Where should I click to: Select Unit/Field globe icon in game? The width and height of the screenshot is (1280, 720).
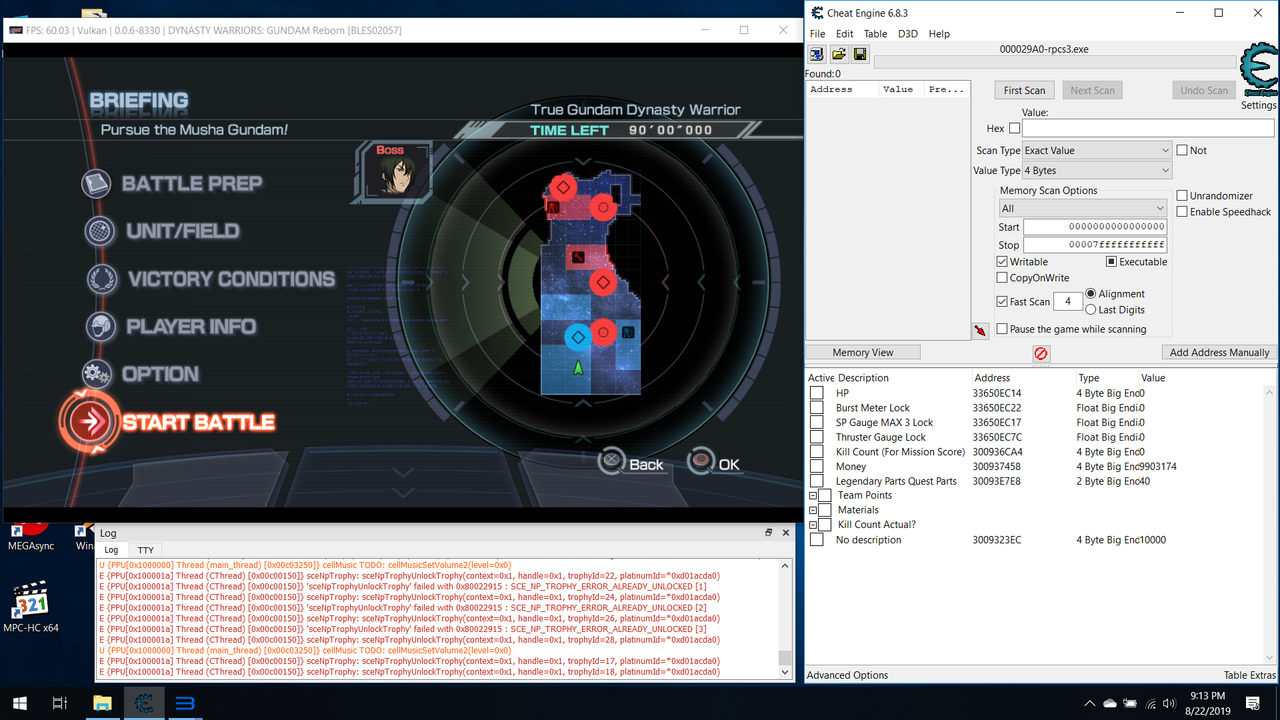(x=99, y=231)
